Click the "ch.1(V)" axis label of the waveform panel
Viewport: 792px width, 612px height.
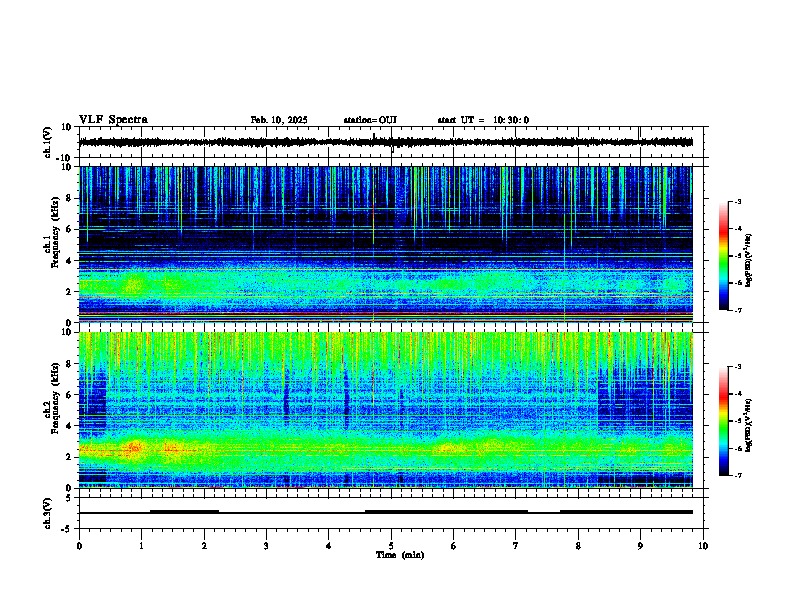48,142
